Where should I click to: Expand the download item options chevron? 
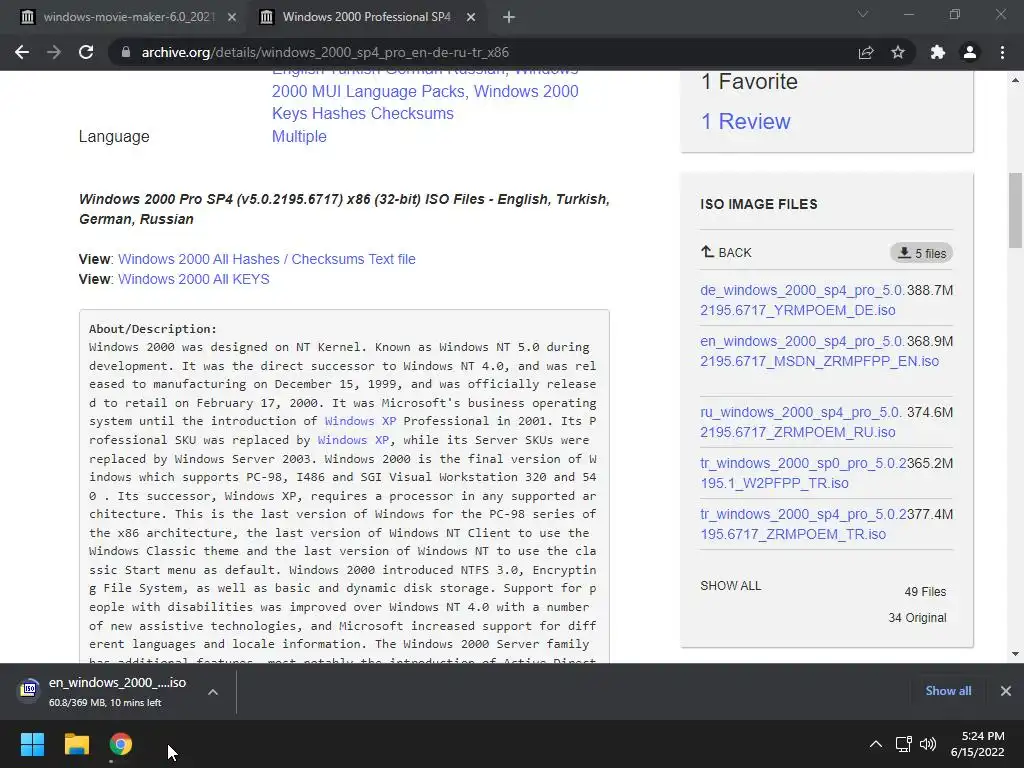pos(213,692)
